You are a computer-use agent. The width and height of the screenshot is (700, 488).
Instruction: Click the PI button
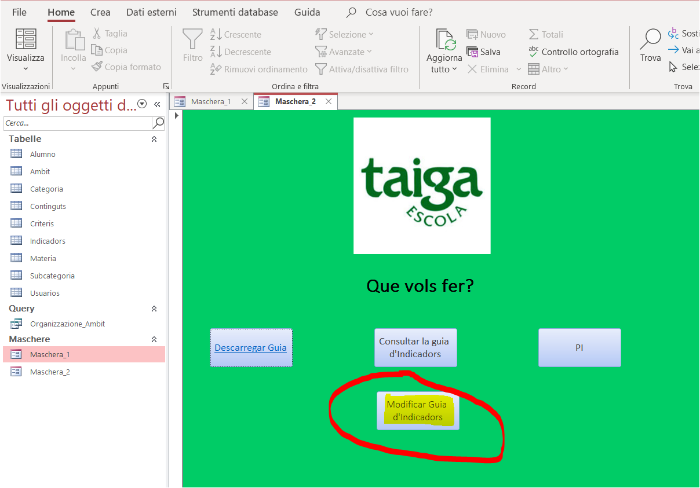[579, 347]
